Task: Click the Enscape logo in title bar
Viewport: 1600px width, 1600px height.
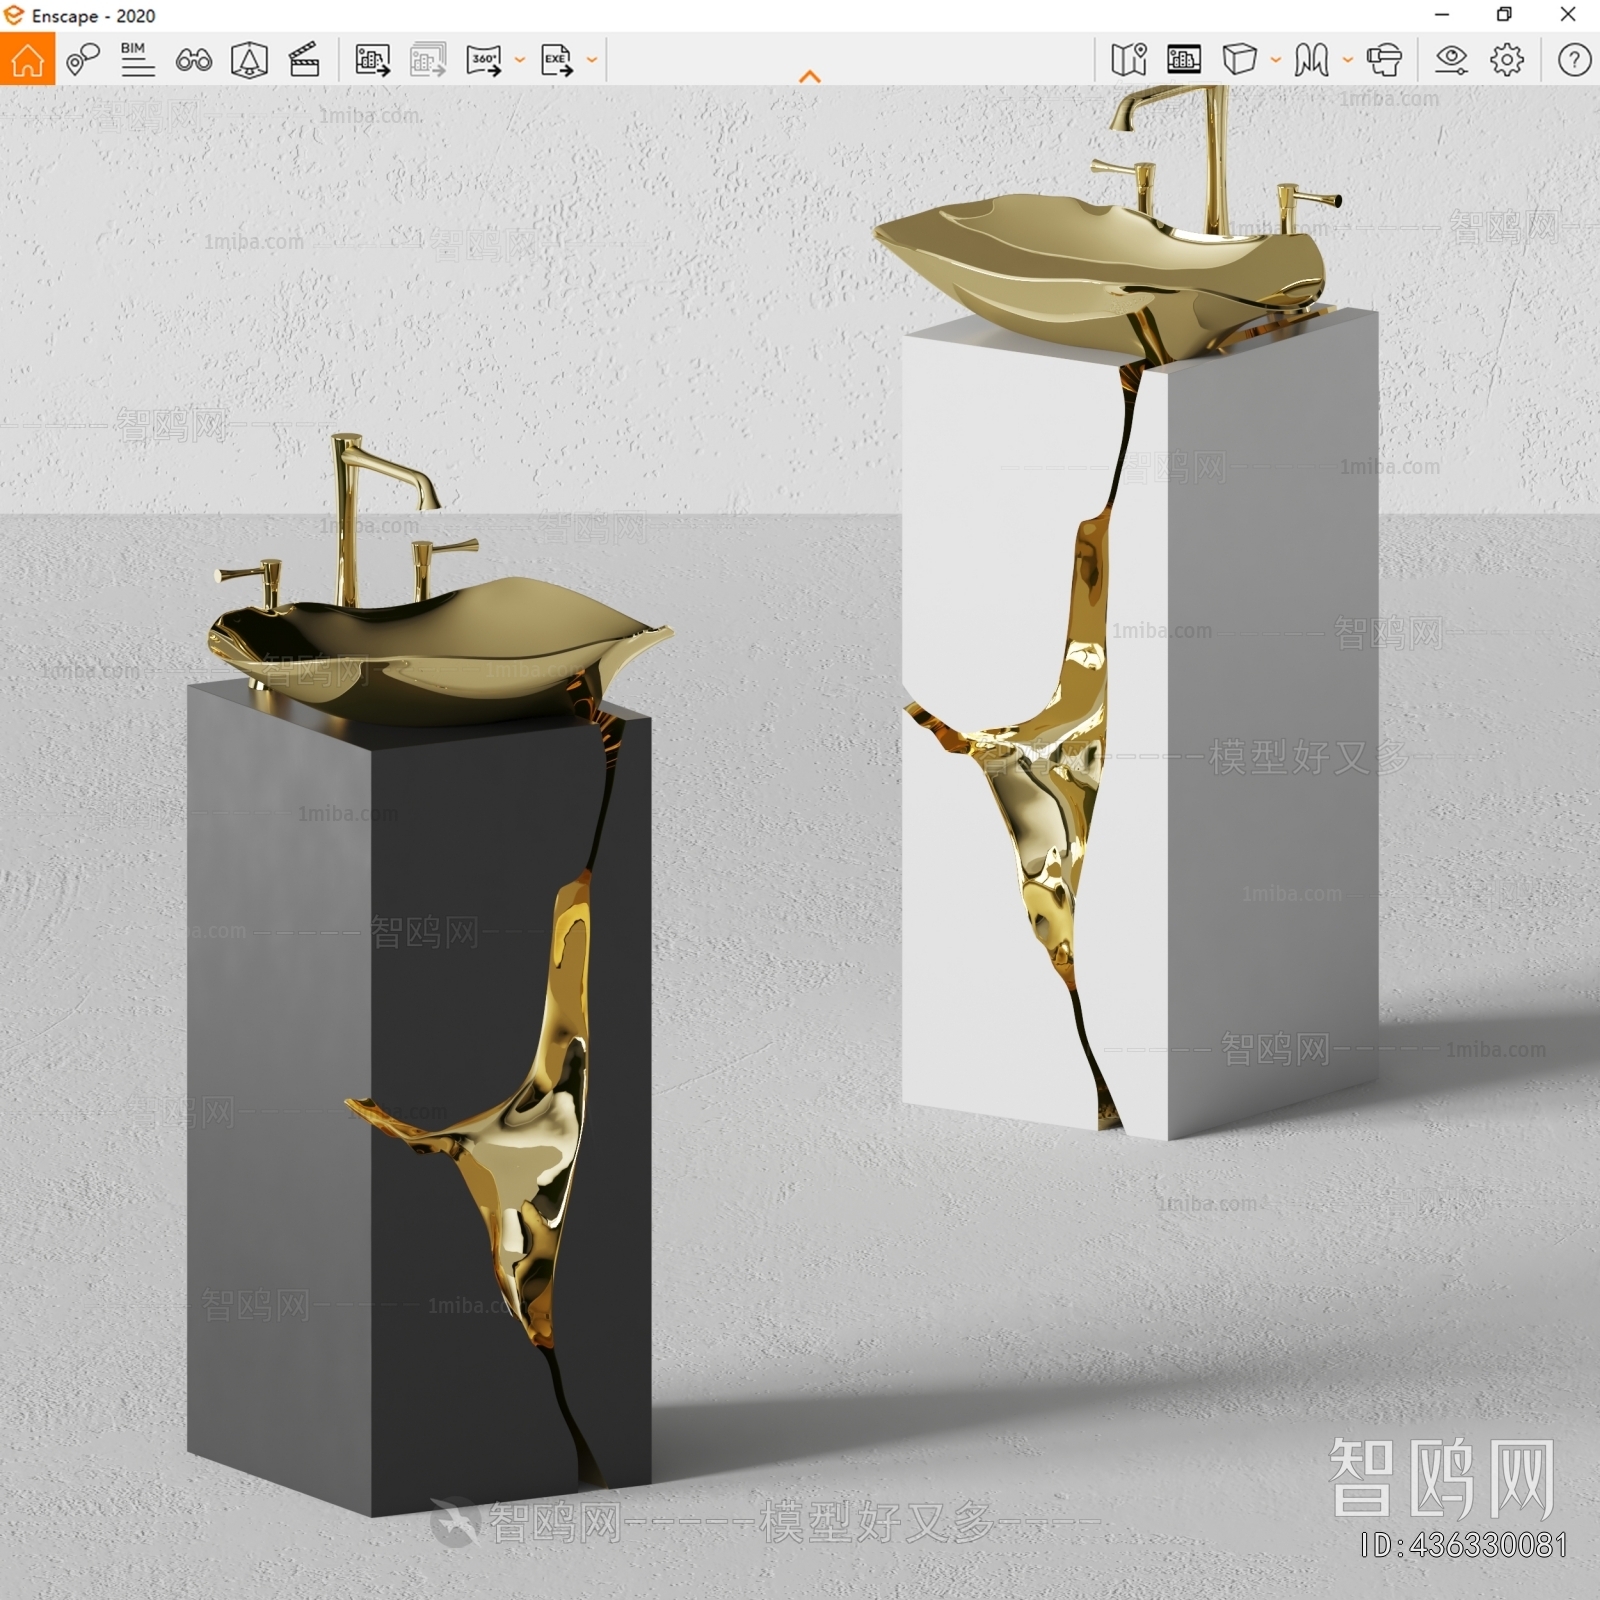Action: pyautogui.click(x=14, y=15)
